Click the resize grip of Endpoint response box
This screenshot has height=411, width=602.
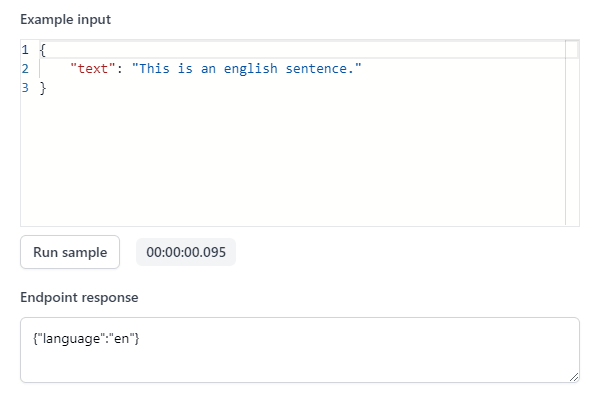coord(574,377)
